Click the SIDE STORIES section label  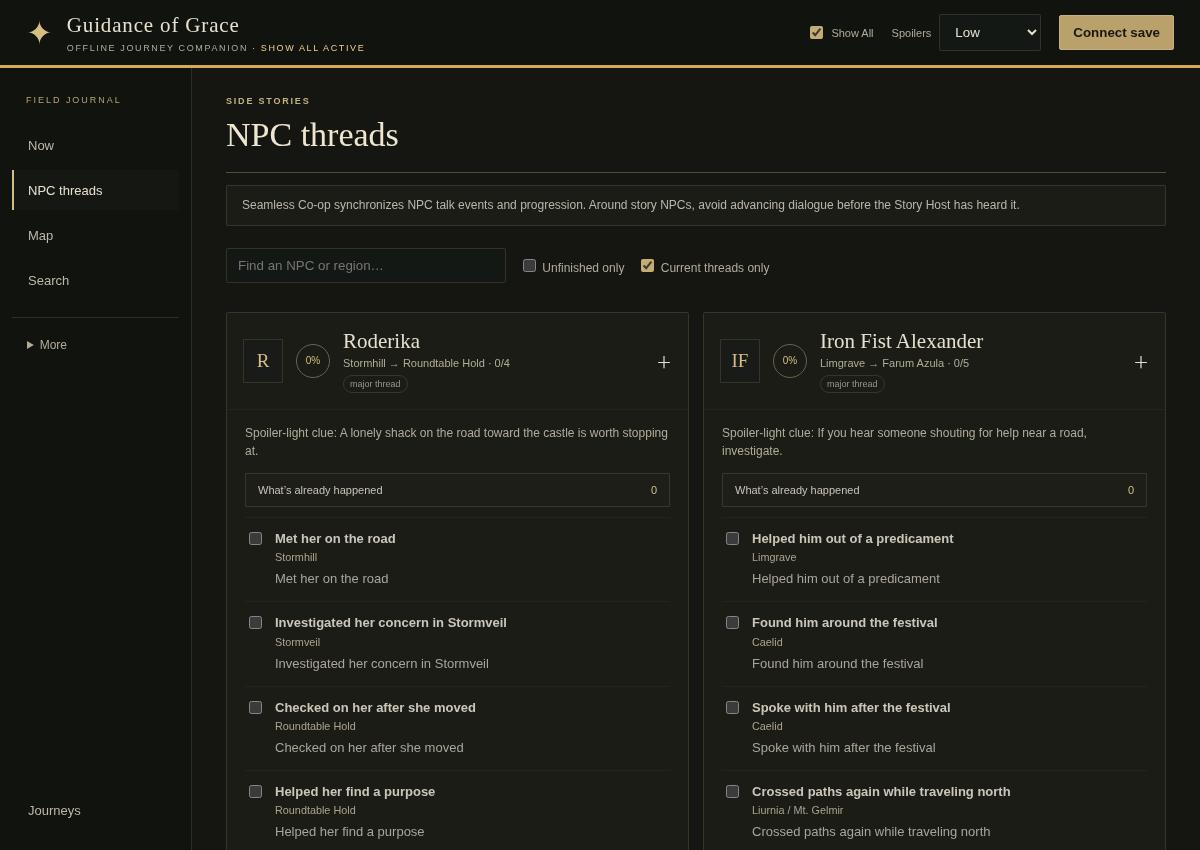click(268, 101)
